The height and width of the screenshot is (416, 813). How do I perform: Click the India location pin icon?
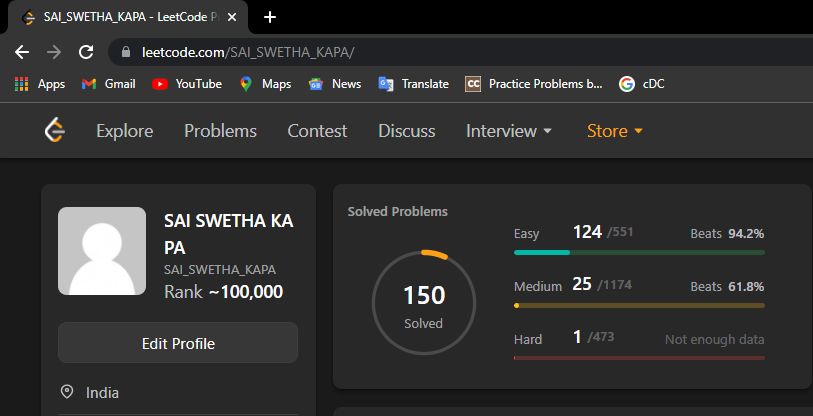[67, 392]
